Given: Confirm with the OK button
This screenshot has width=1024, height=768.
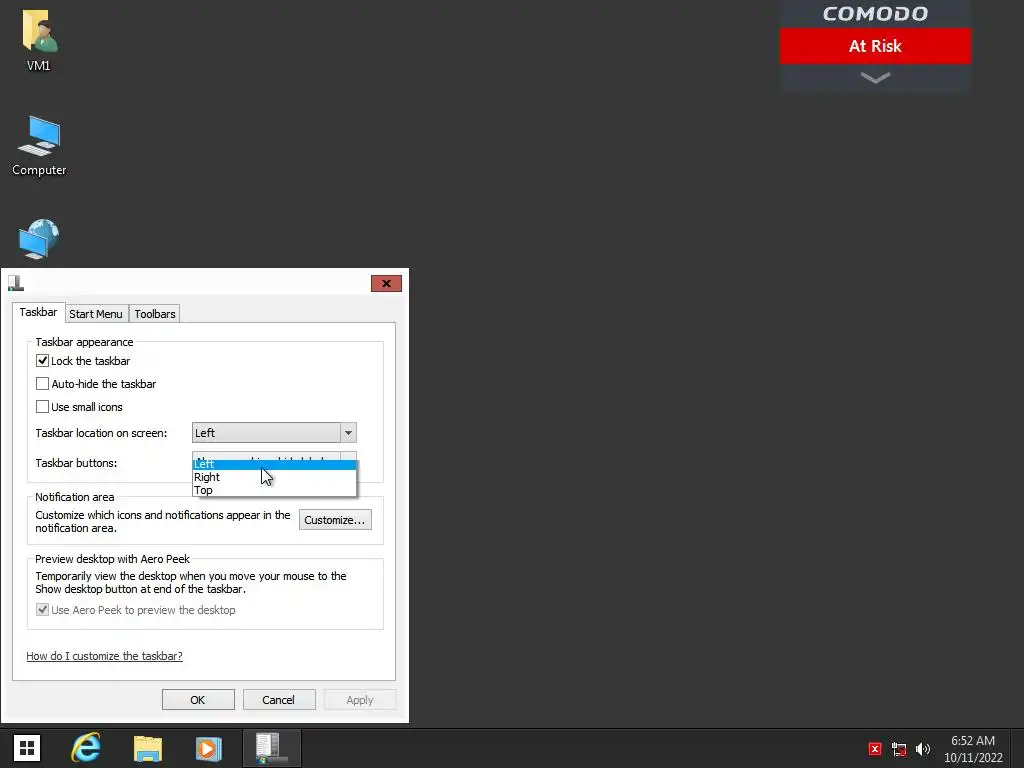Looking at the screenshot, I should 198,699.
